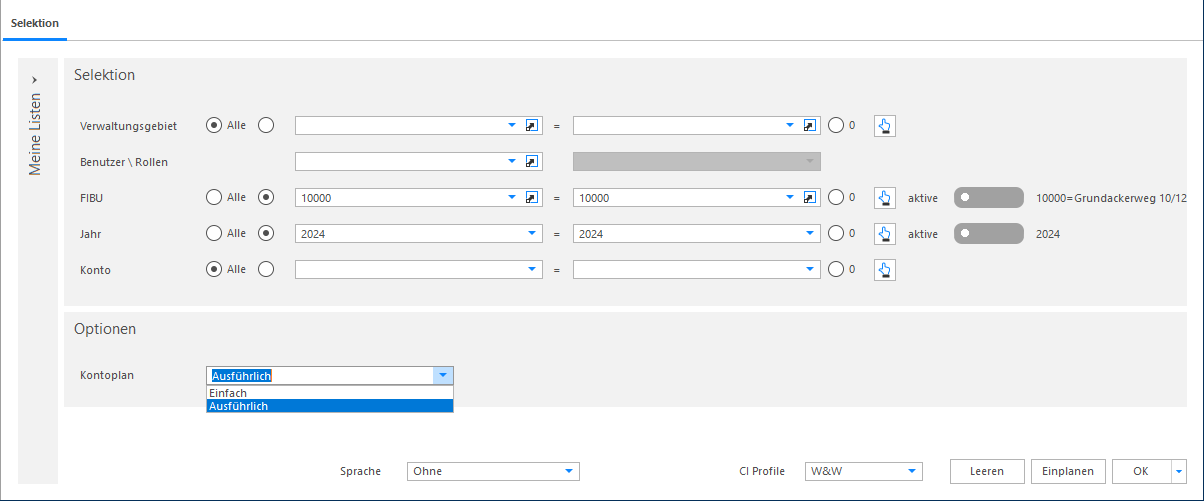Viewport: 1204px width, 501px height.
Task: Click Einplanen button
Action: coord(1068,471)
